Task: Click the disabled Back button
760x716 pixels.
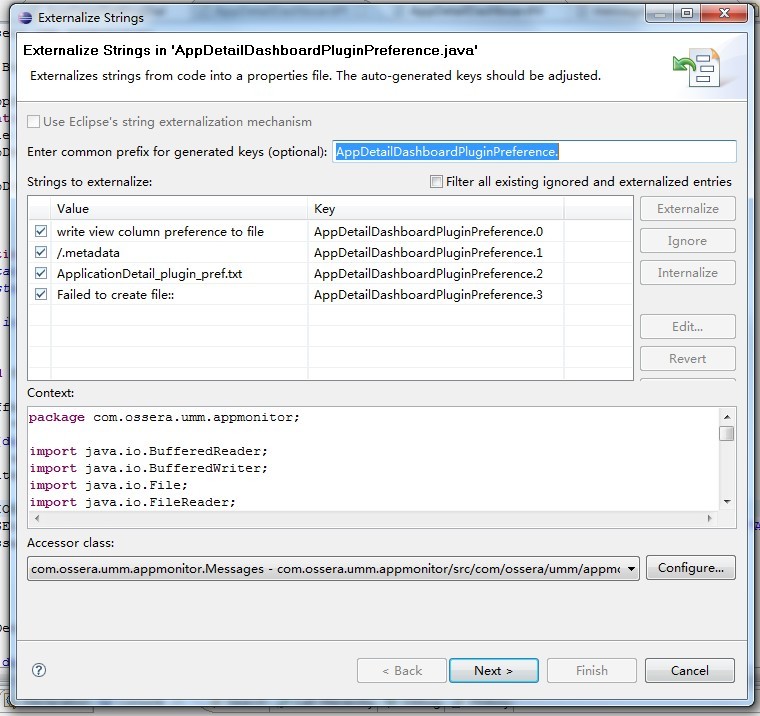Action: (x=402, y=670)
